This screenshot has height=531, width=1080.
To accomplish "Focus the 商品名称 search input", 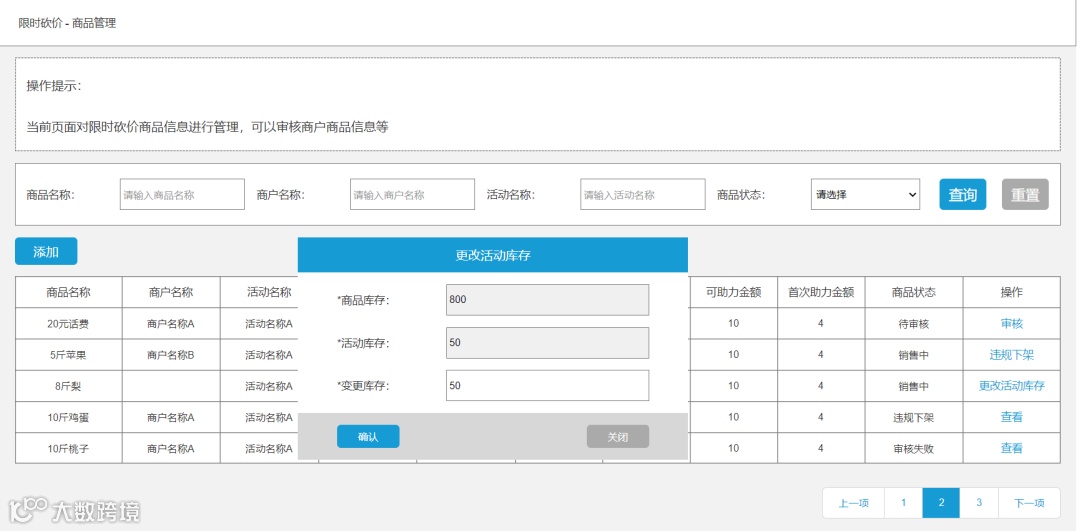I will click(x=182, y=194).
